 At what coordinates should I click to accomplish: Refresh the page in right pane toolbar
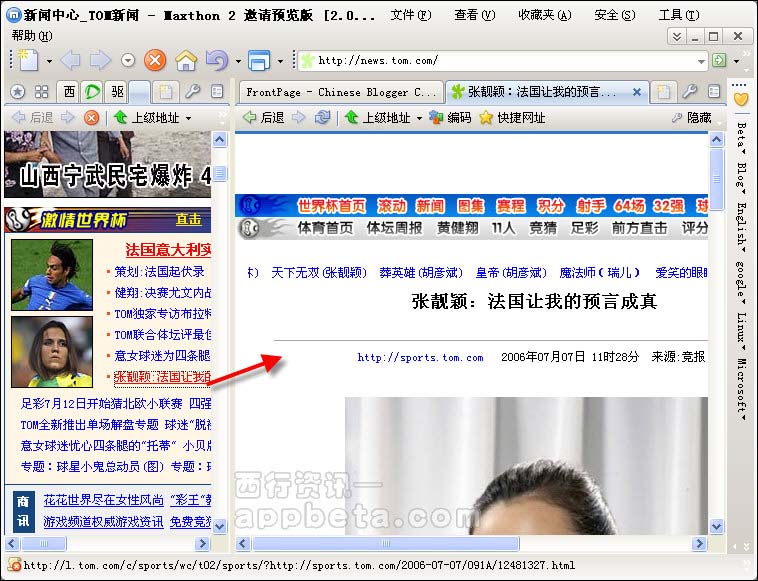322,117
